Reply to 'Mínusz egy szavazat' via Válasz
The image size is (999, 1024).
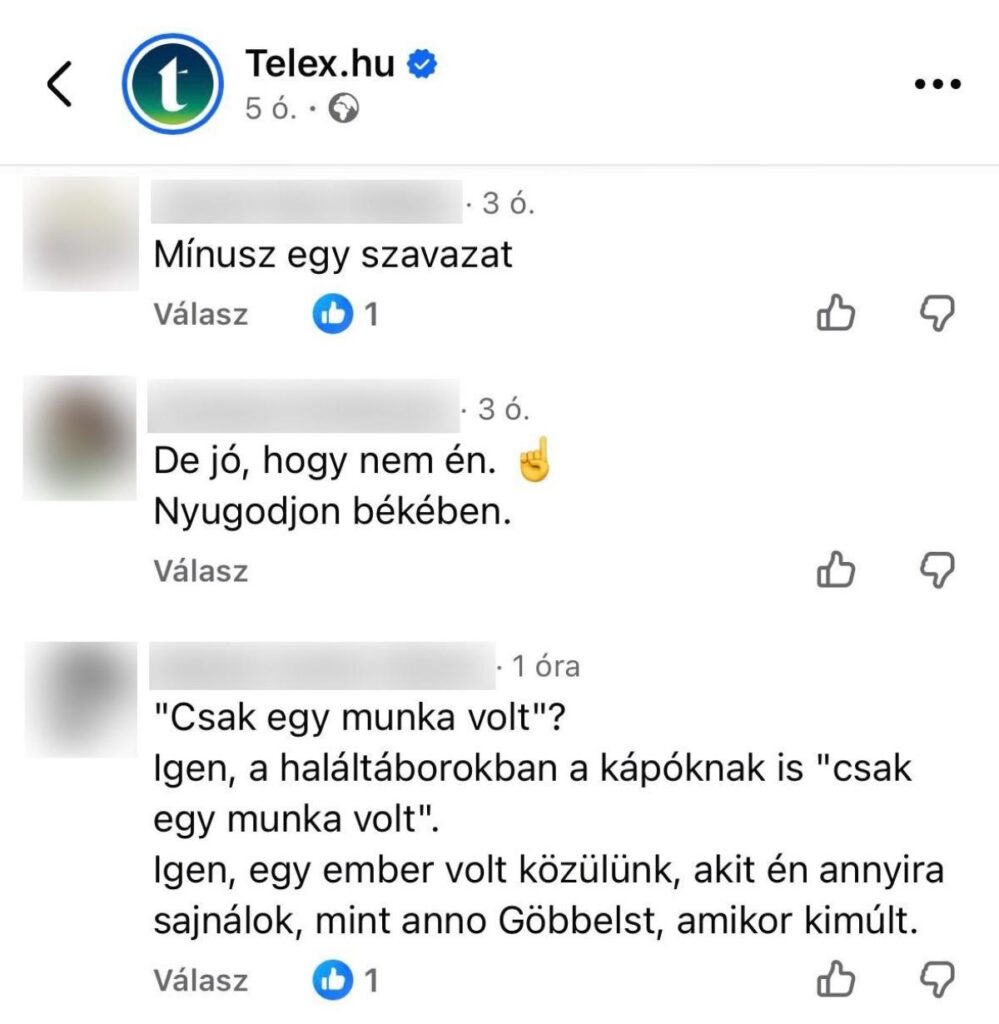[200, 314]
